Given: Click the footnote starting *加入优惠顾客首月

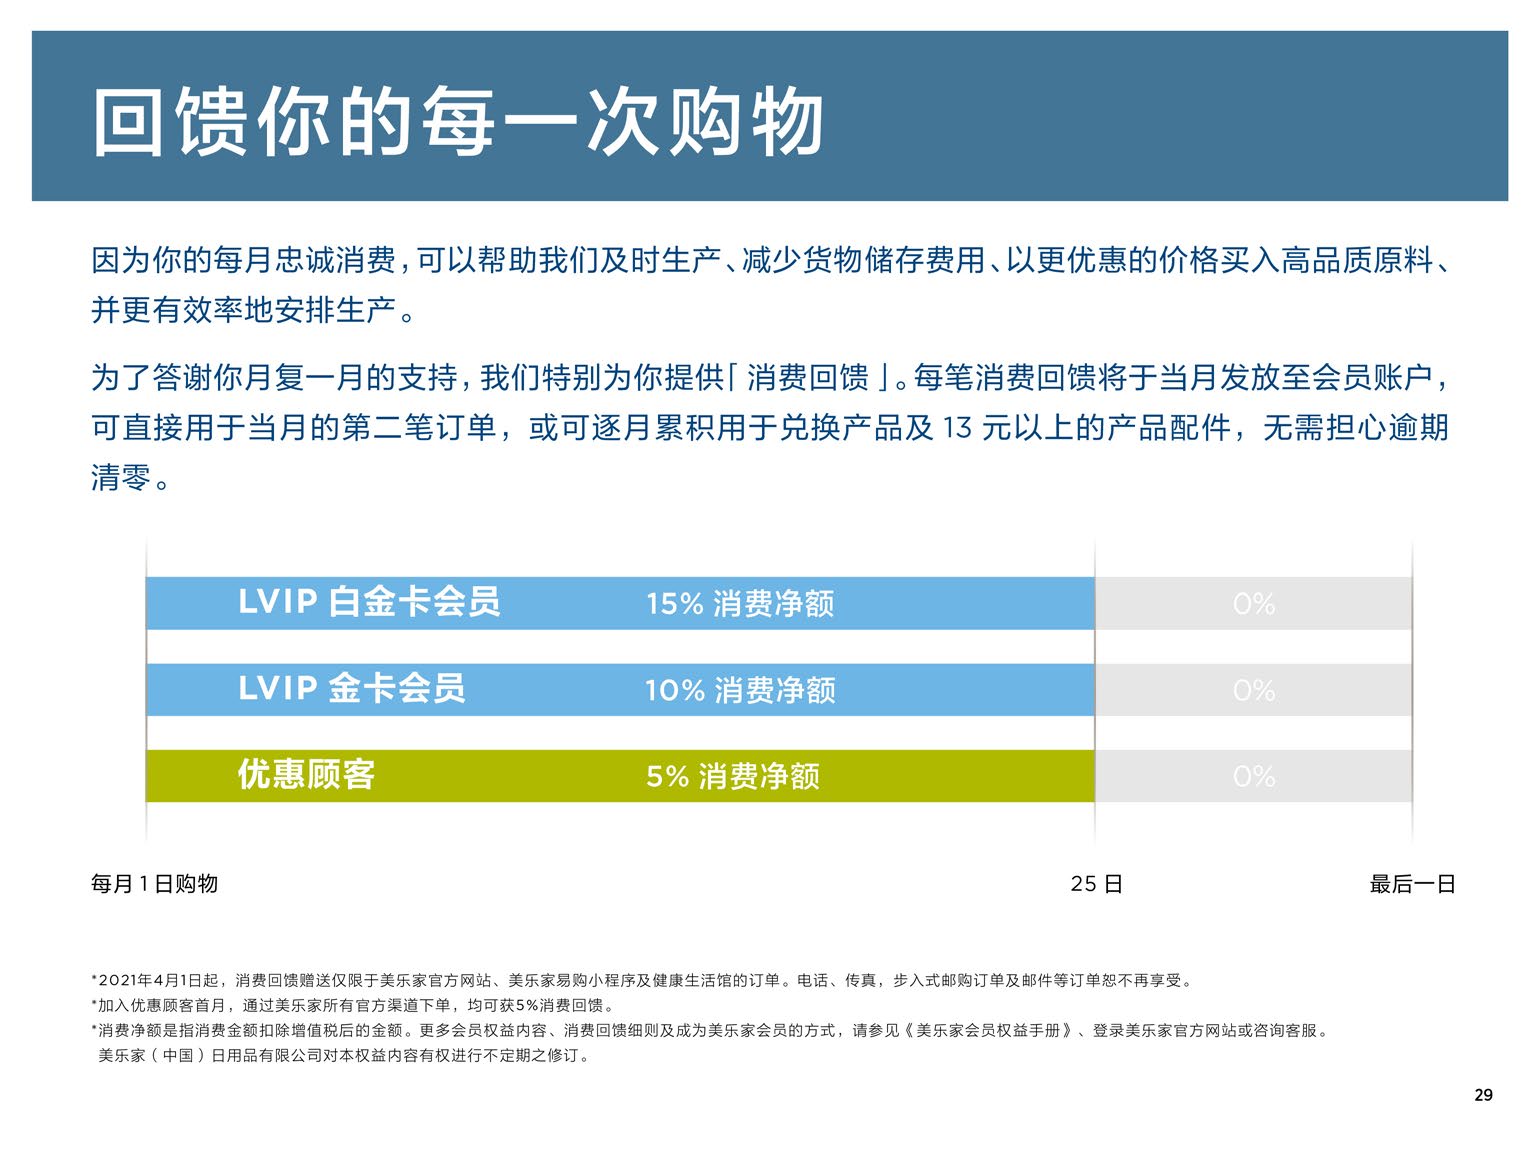Looking at the screenshot, I should pyautogui.click(x=354, y=1006).
